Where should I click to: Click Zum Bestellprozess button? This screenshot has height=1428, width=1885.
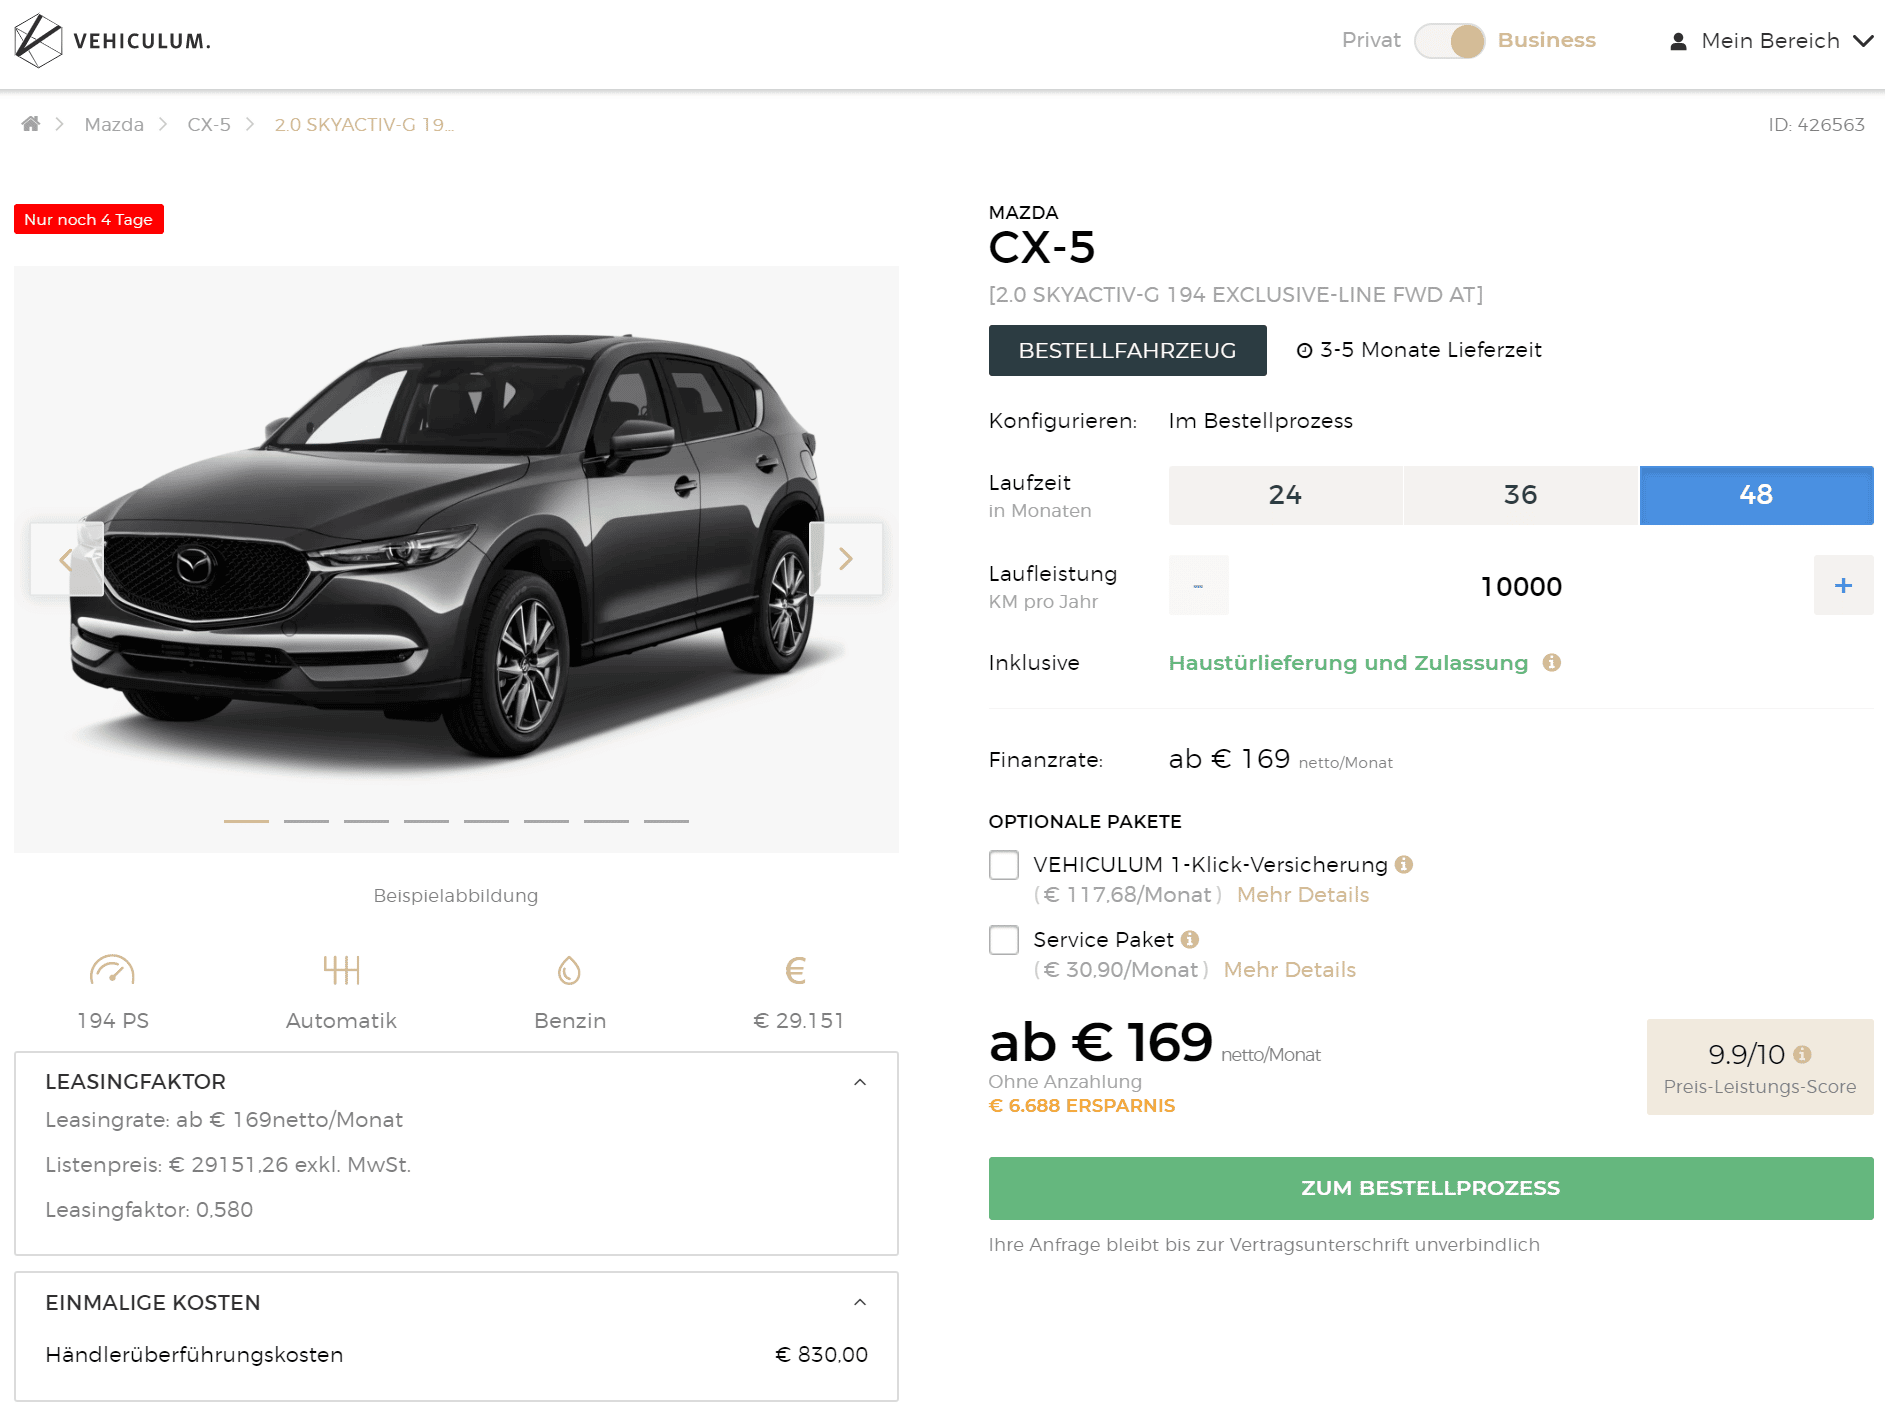tap(1430, 1188)
